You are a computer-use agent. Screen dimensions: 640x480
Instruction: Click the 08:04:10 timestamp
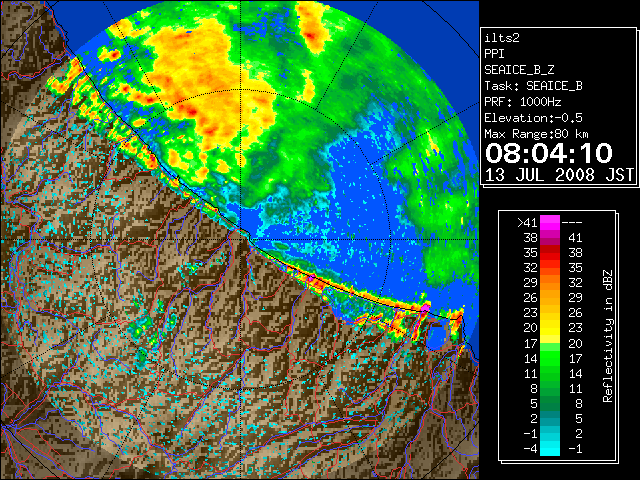[548, 153]
